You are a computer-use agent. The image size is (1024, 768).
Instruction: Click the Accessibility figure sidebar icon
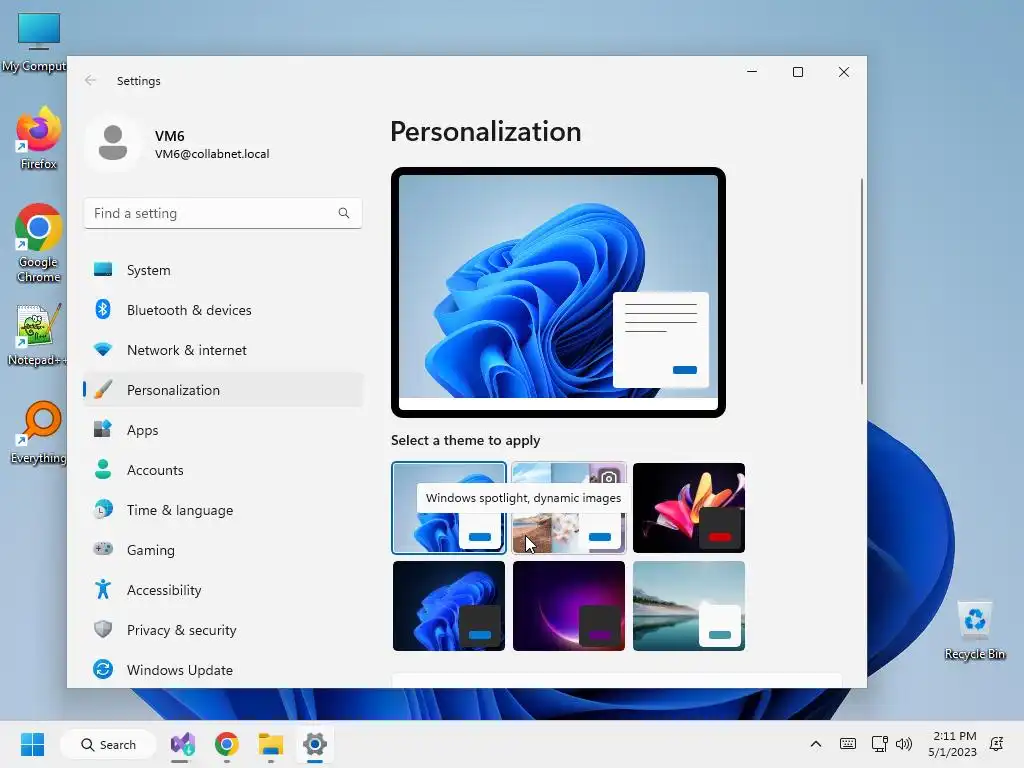click(x=103, y=589)
